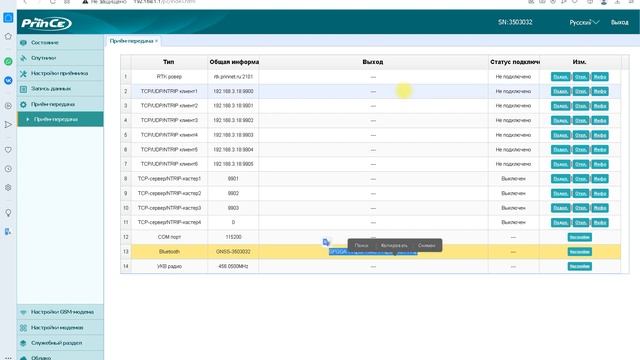
Task: Click Откл. for TCP/UDP/NTRIP клиент6 row
Action: point(580,164)
